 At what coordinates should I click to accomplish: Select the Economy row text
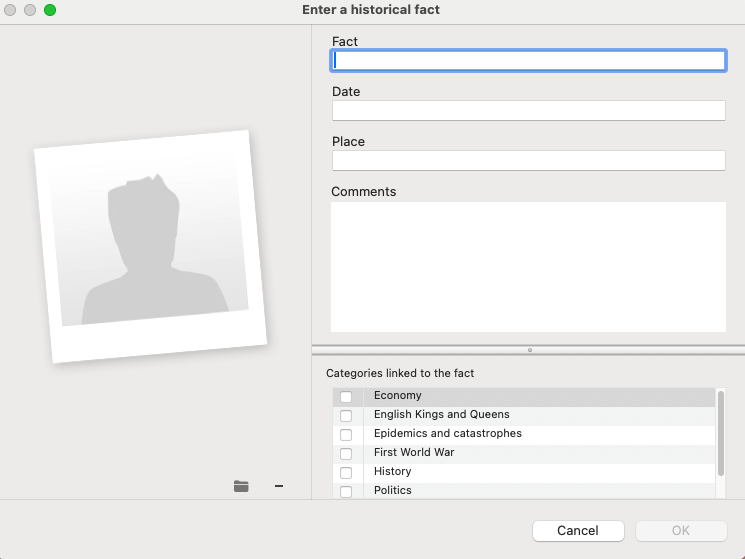[398, 395]
